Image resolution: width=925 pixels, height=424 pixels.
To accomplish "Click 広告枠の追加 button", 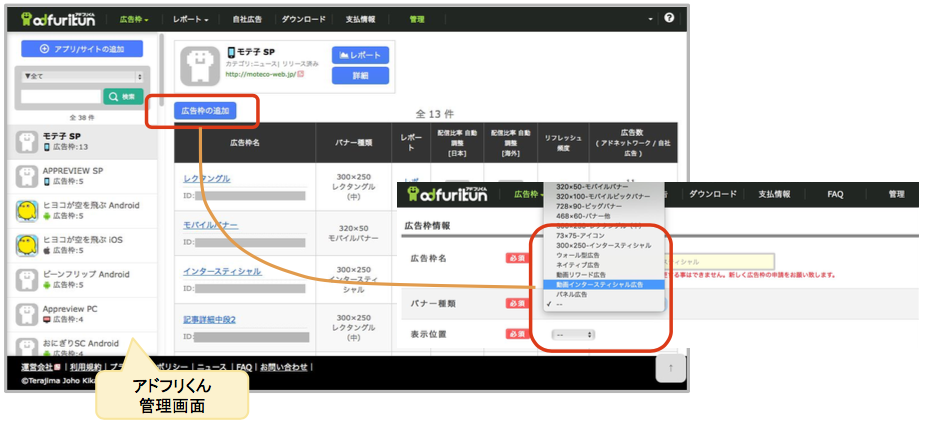I will (205, 111).
